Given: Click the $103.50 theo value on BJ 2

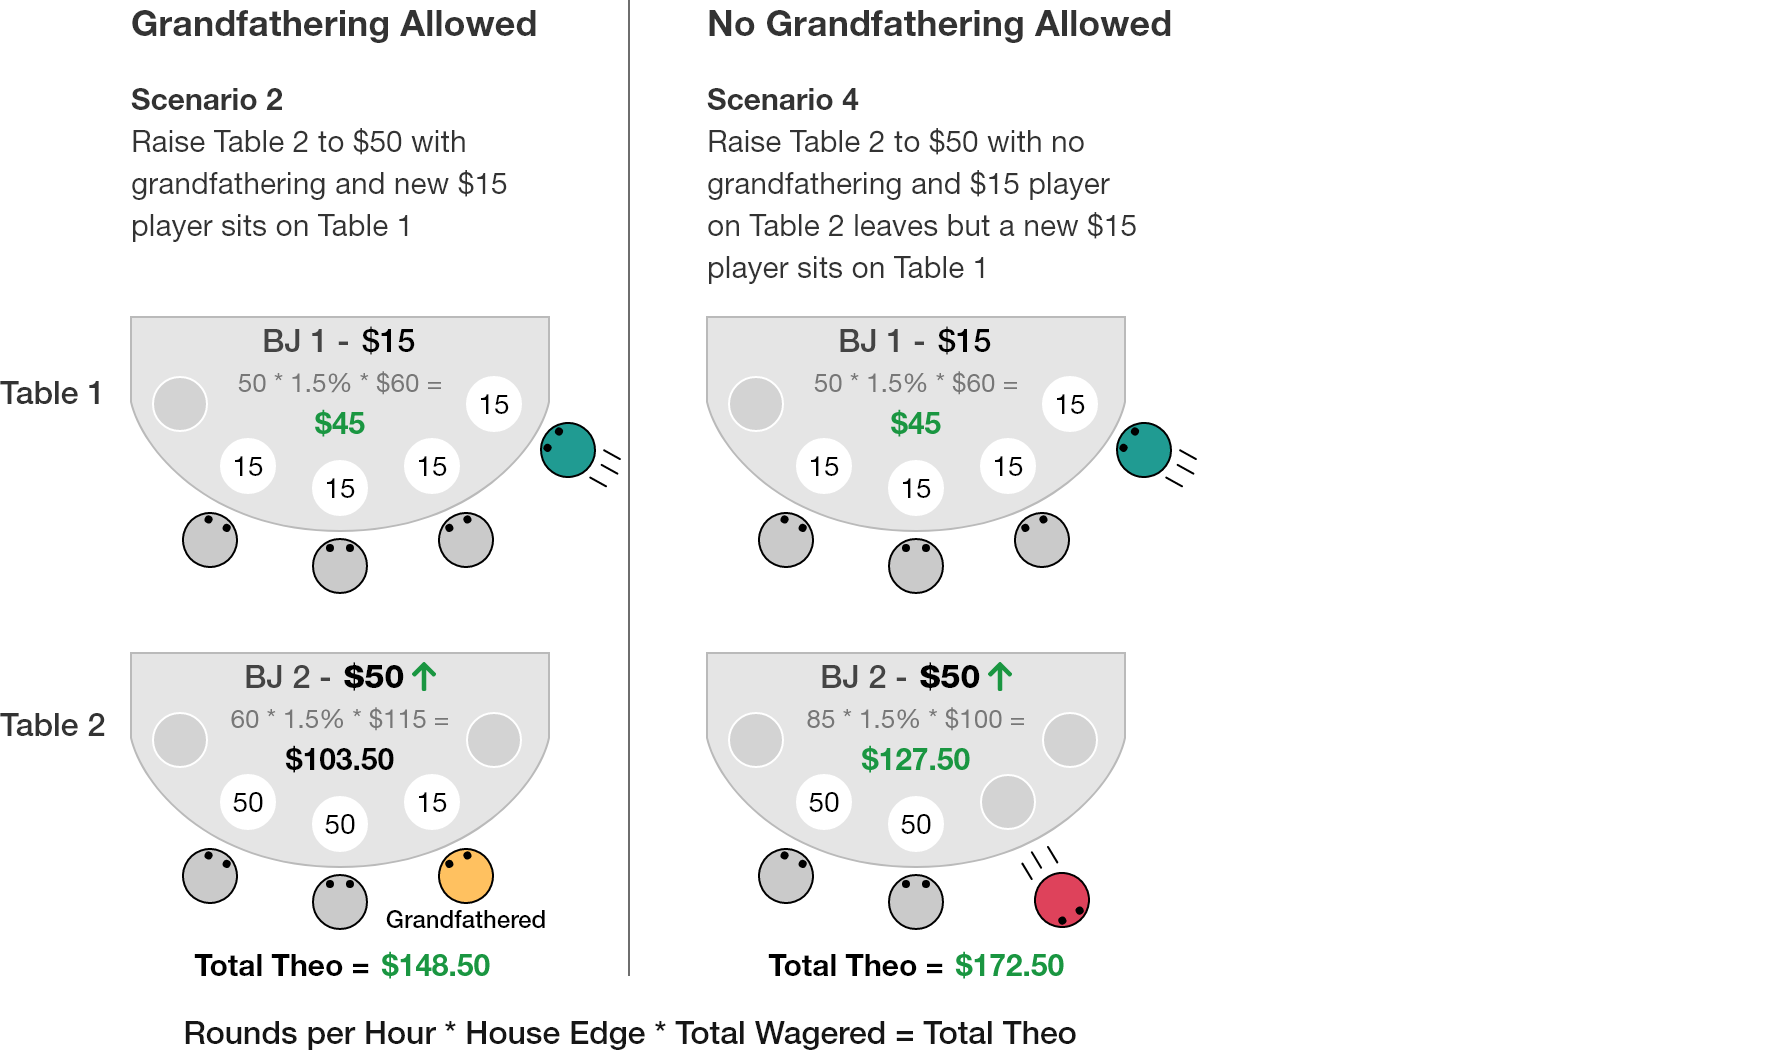Looking at the screenshot, I should [340, 760].
